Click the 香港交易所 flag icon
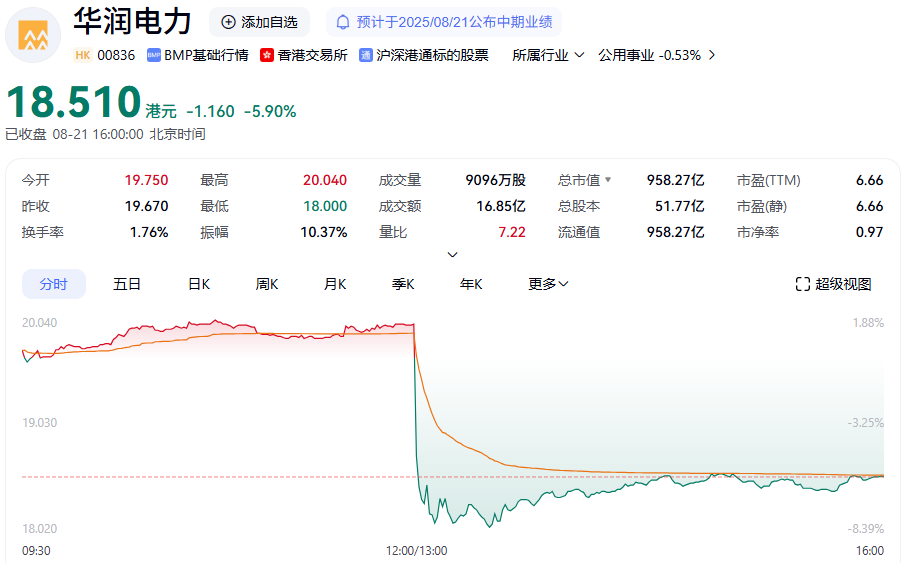Viewport: 909px width, 563px height. pyautogui.click(x=267, y=55)
